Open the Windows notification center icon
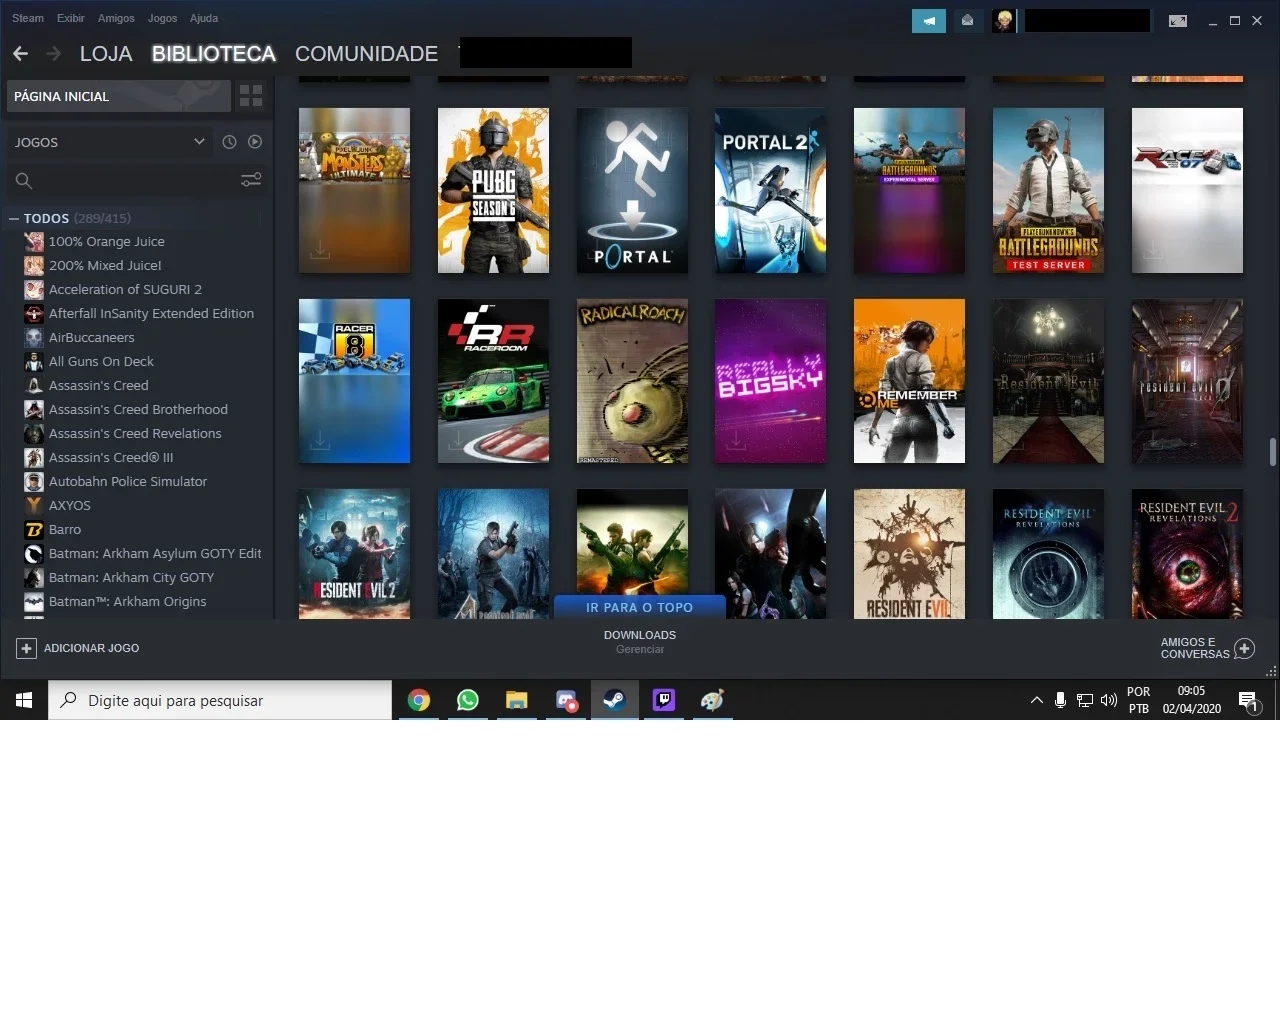 (1248, 701)
